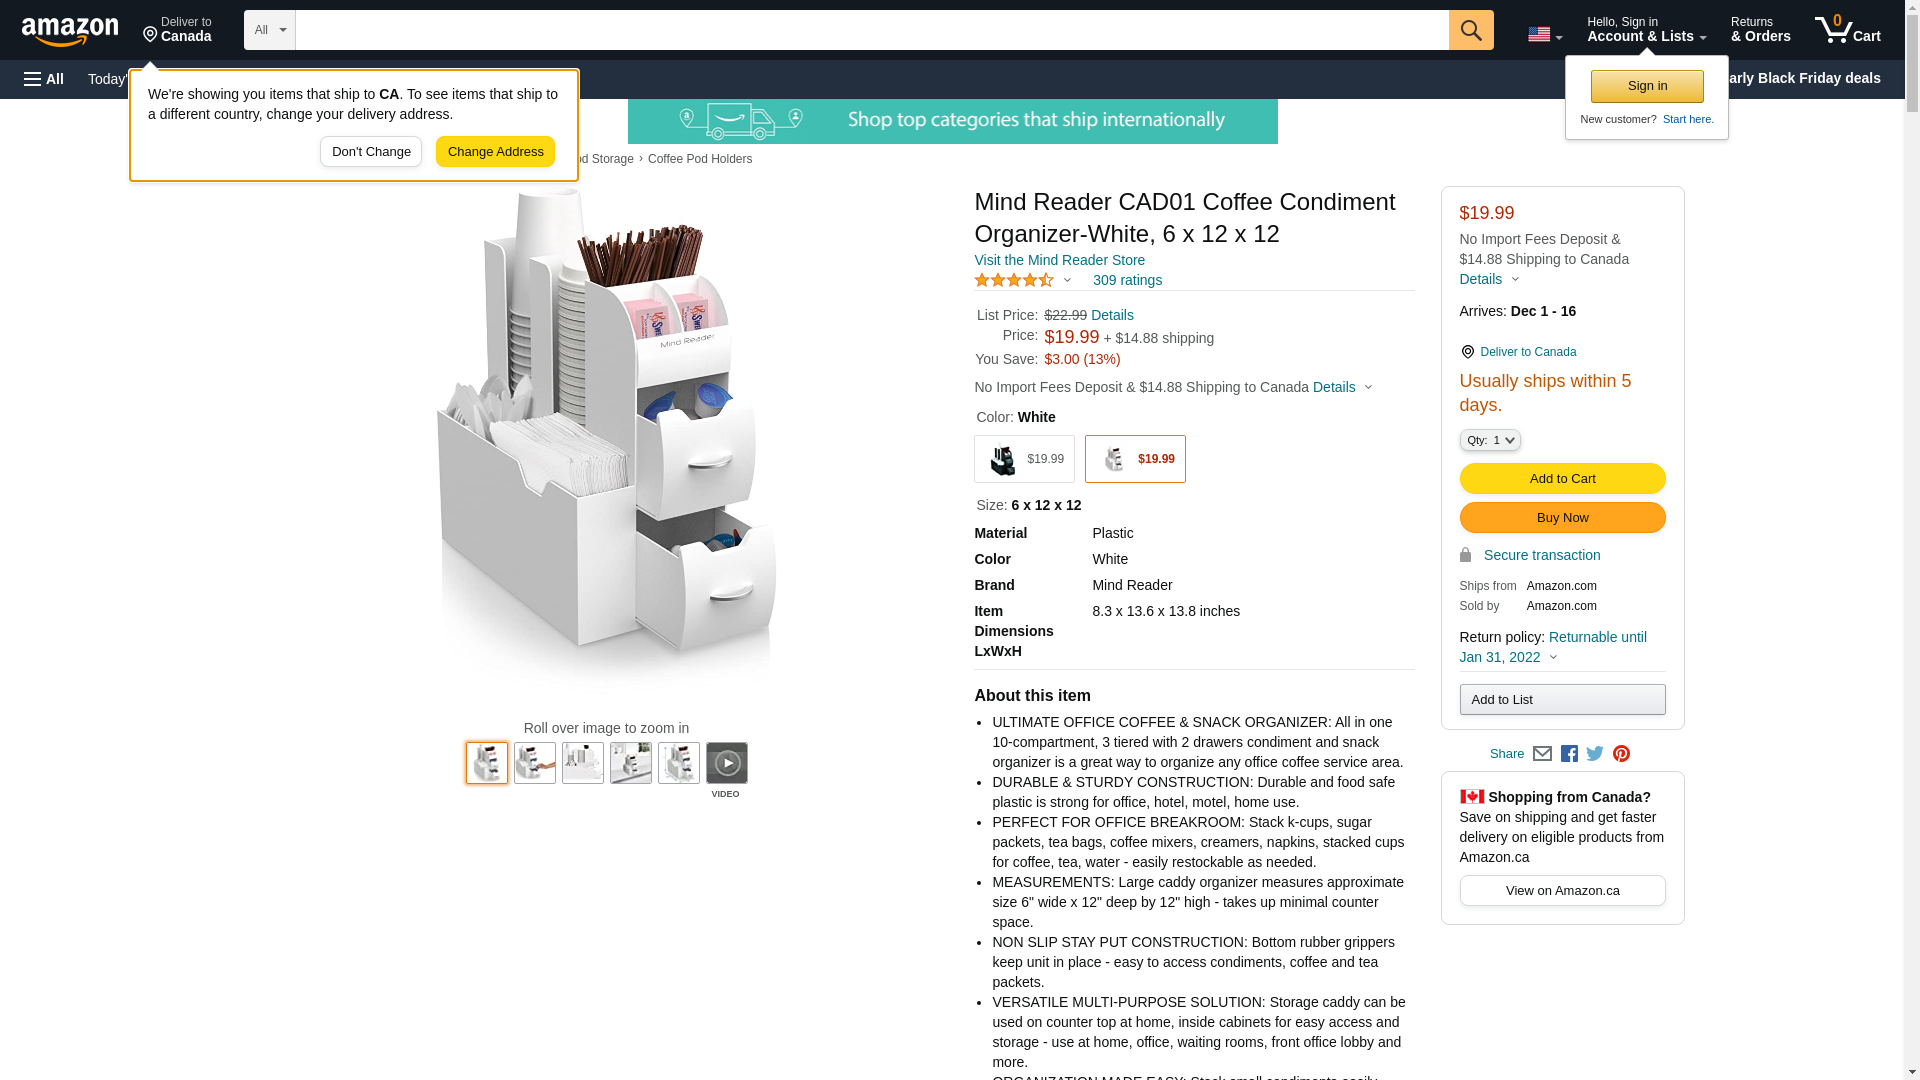Screen dimensions: 1920x1080
Task: Focus the Amazon search input field
Action: click(872, 30)
